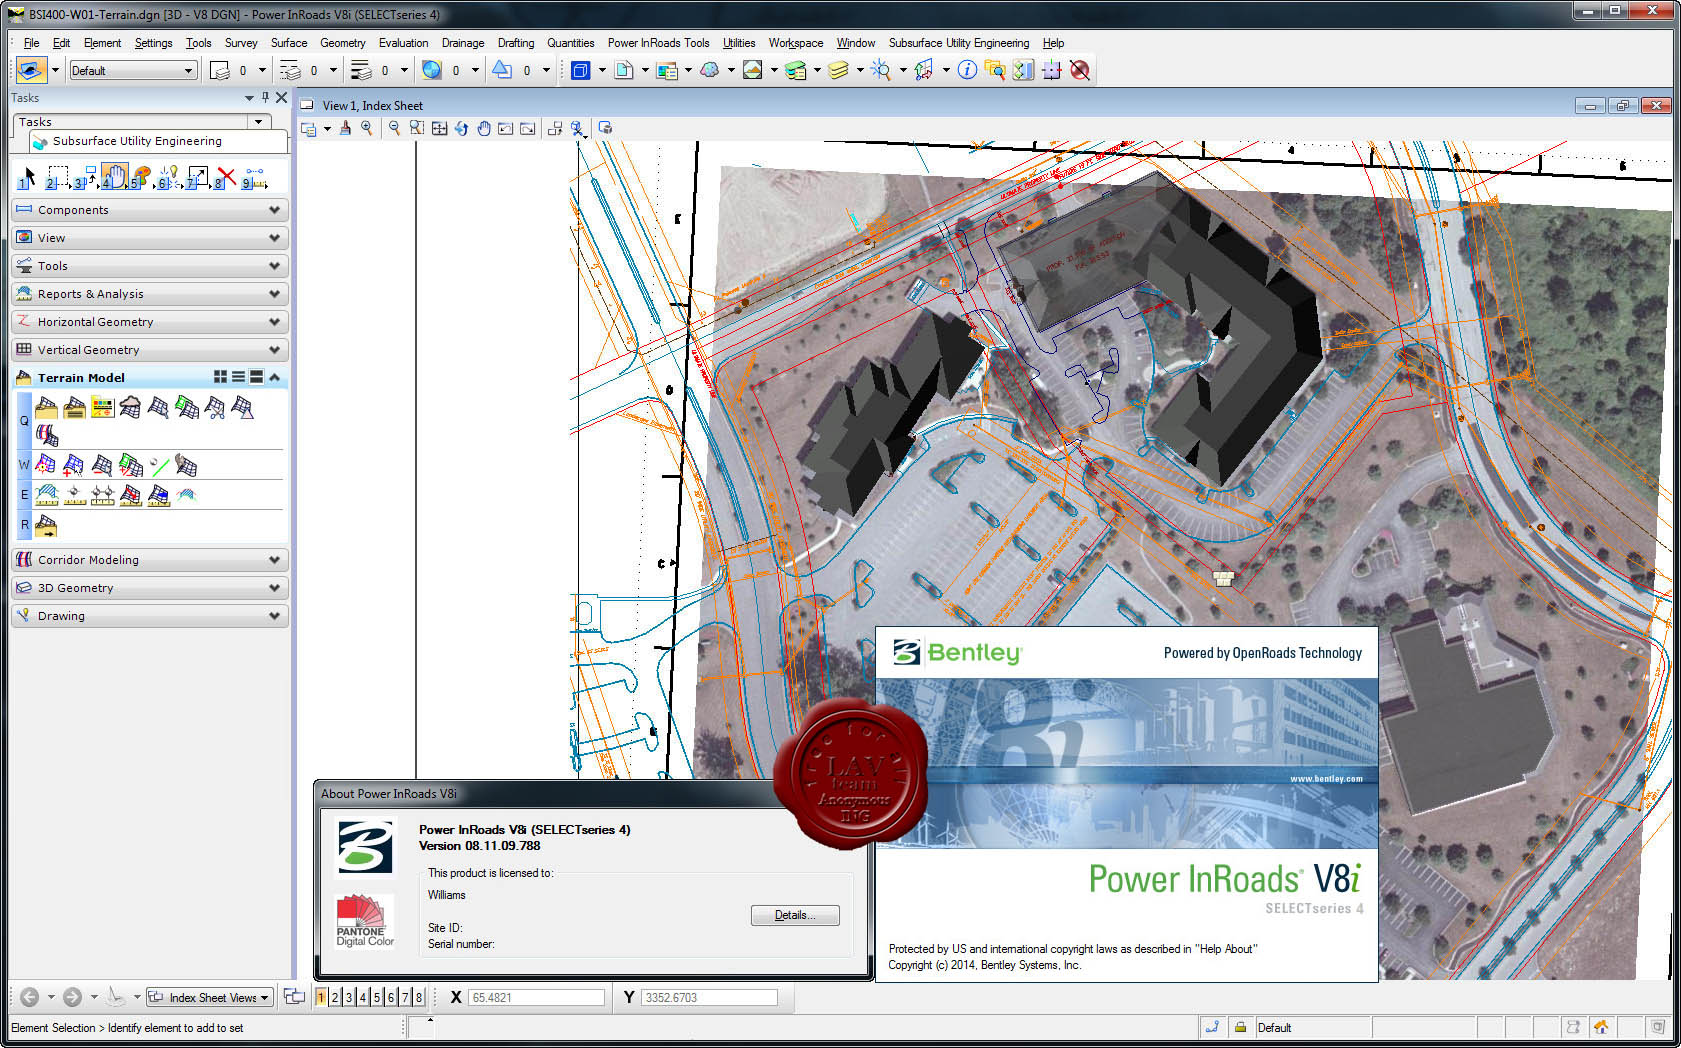The width and height of the screenshot is (1681, 1048).
Task: Click the terrain from point cloud icon
Action: point(130,407)
